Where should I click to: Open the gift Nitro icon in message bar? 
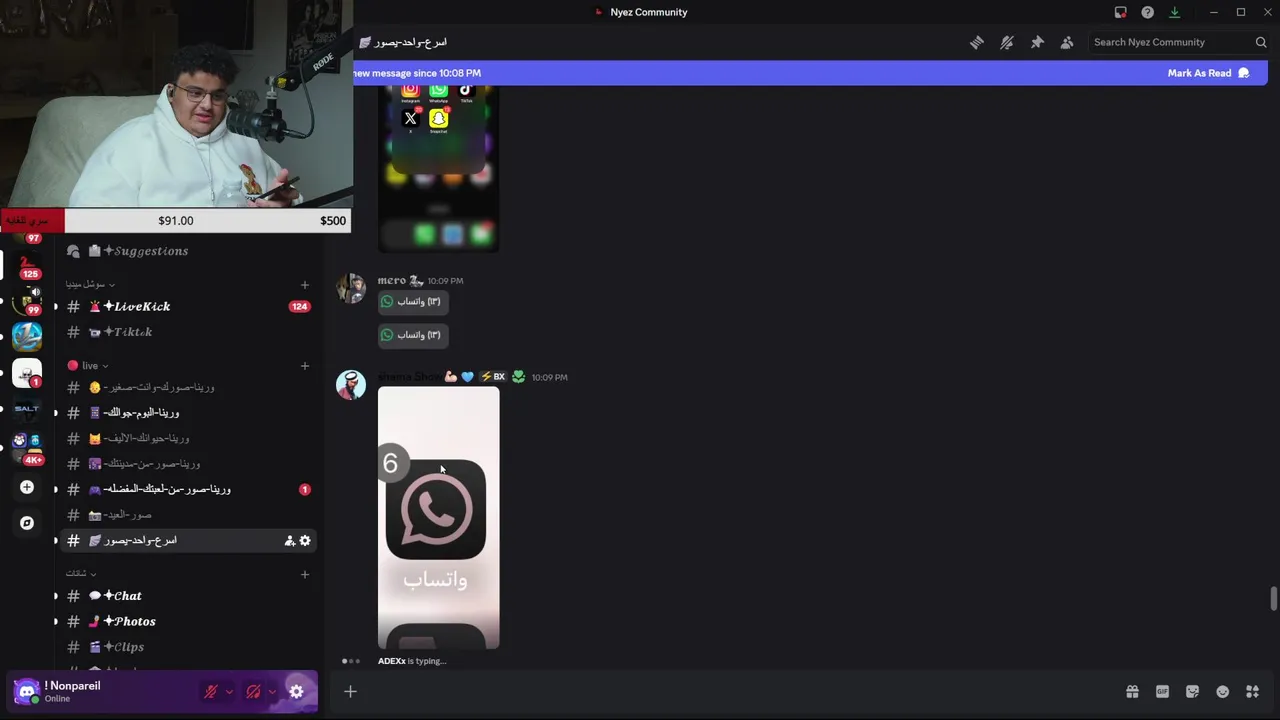coord(1132,691)
